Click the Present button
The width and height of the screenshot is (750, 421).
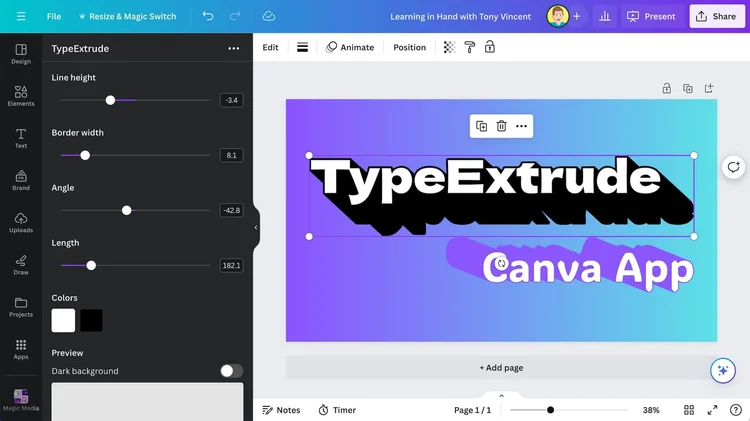[x=651, y=16]
